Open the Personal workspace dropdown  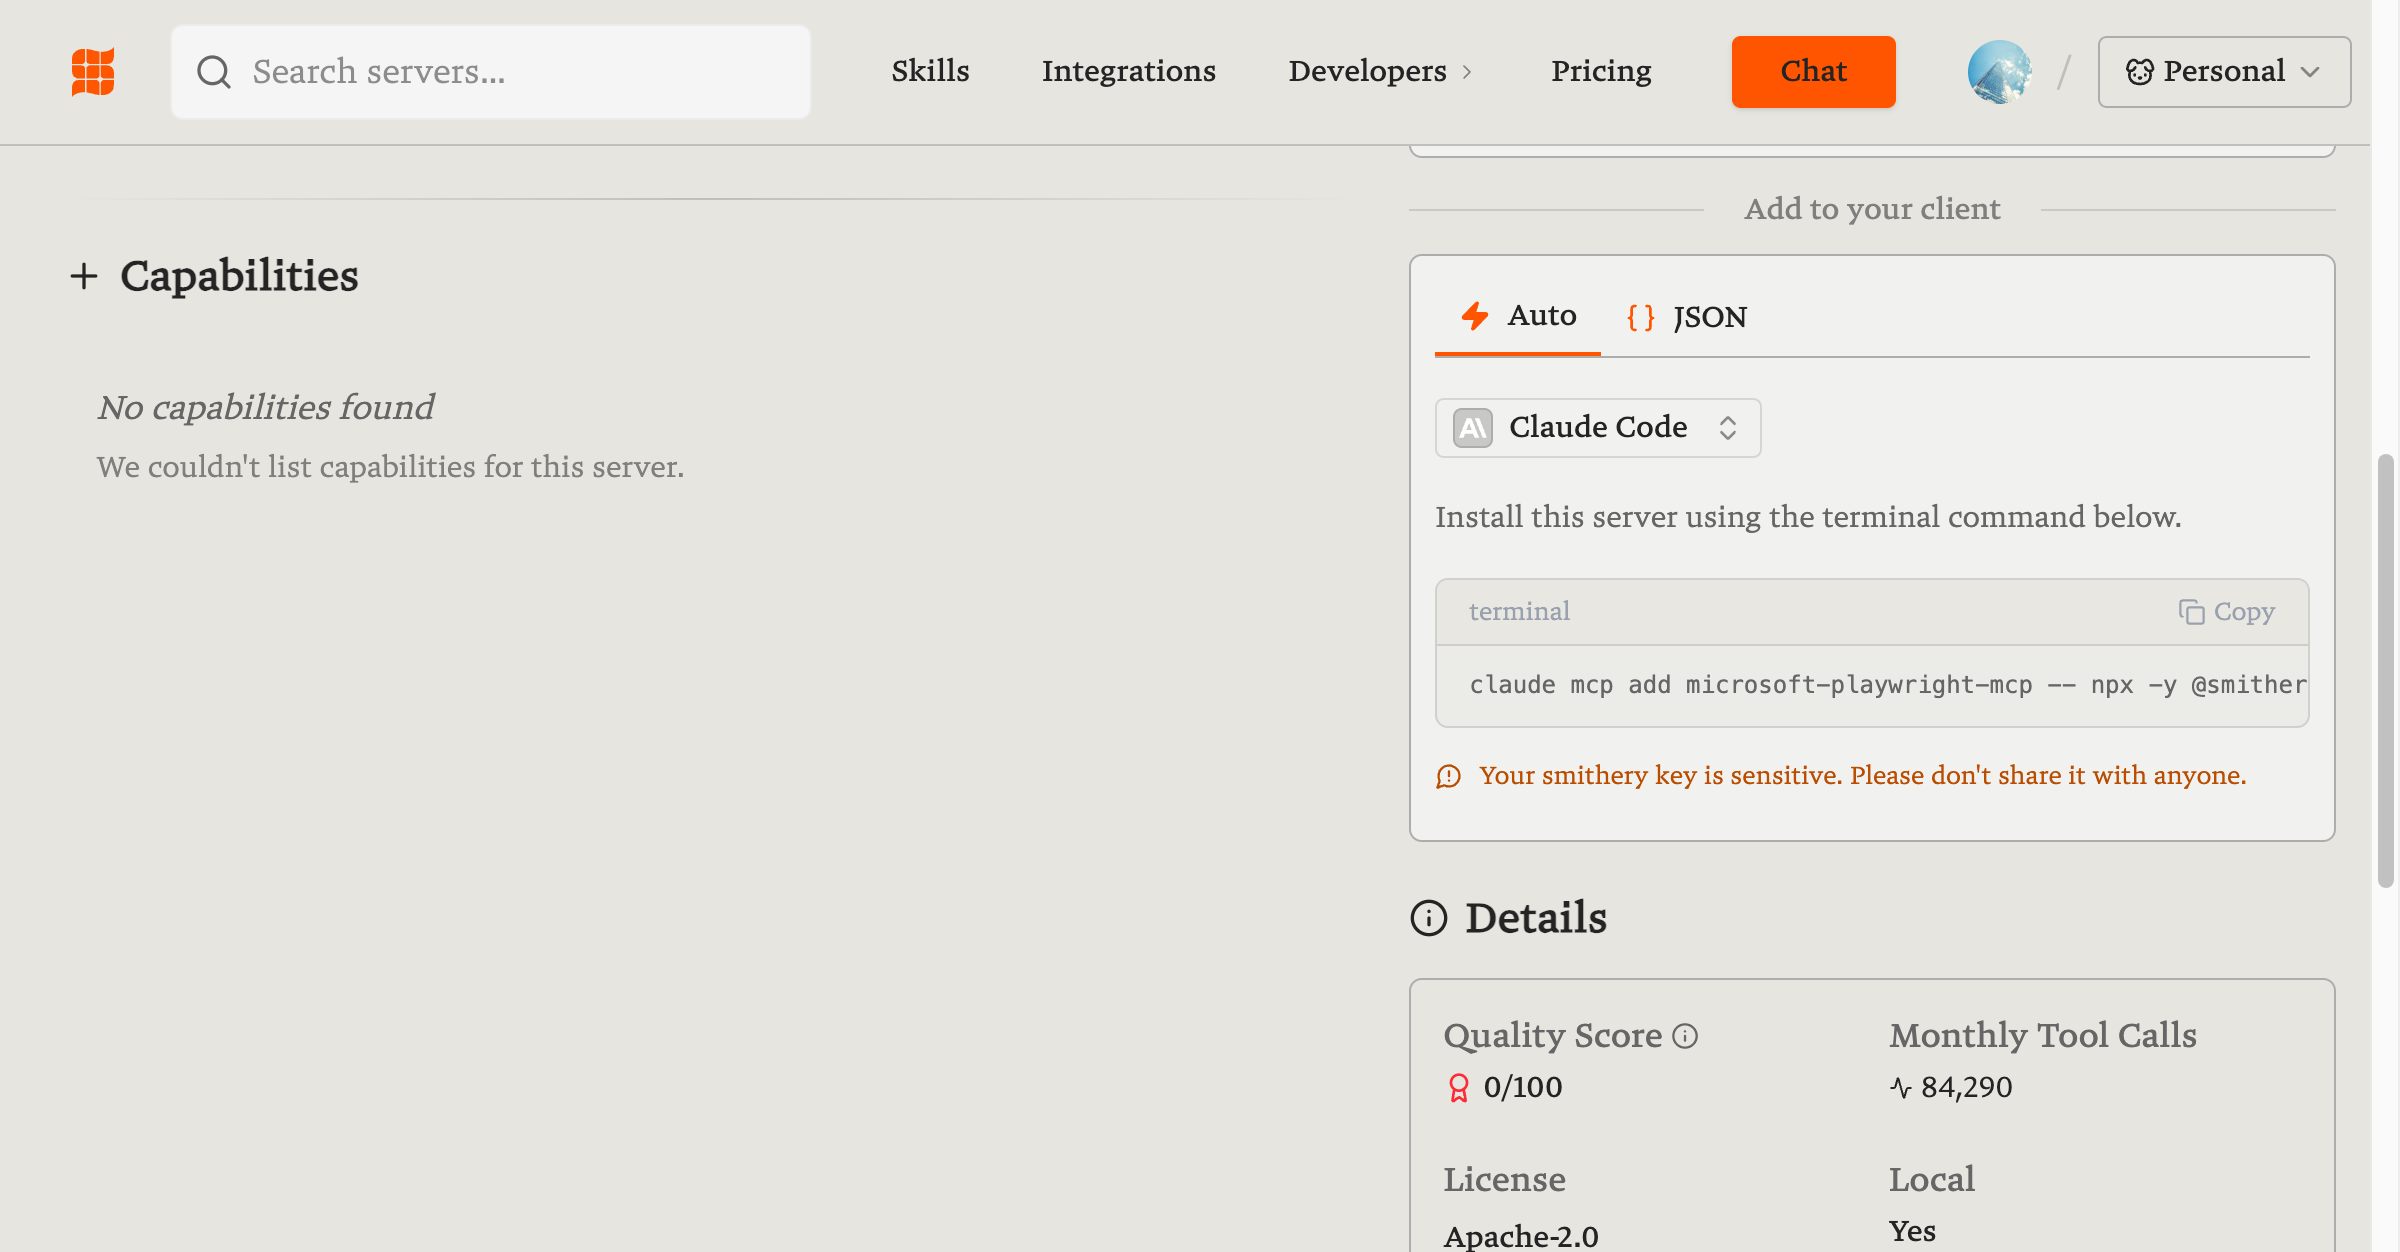pos(2223,72)
